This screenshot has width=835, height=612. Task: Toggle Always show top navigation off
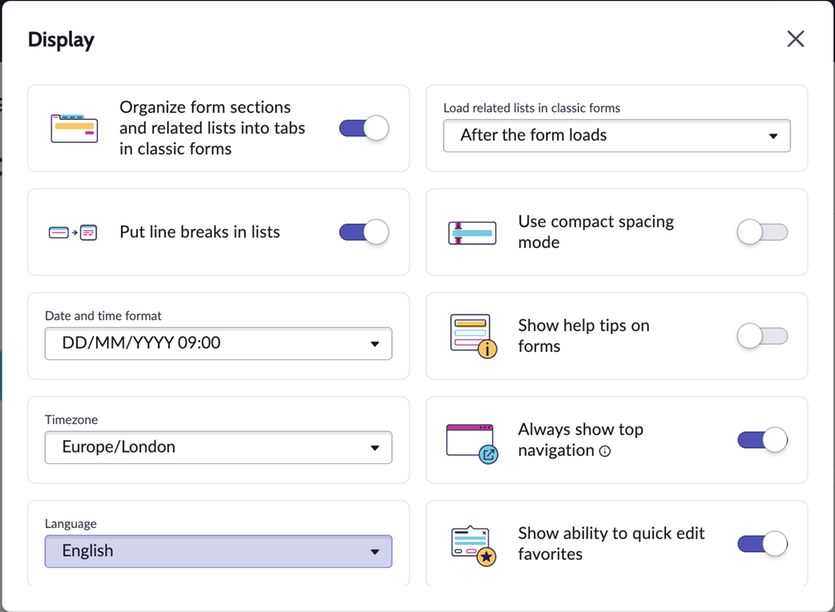pos(763,440)
